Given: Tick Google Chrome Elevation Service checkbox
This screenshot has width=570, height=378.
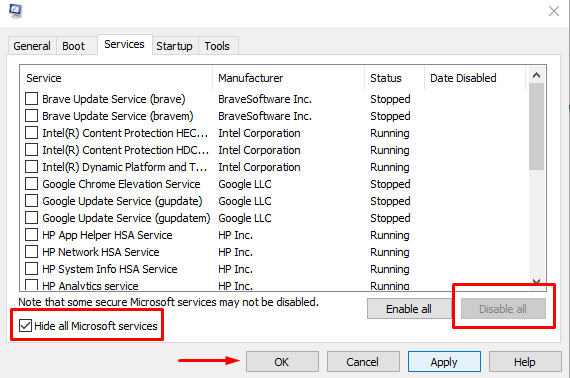Looking at the screenshot, I should coord(31,184).
